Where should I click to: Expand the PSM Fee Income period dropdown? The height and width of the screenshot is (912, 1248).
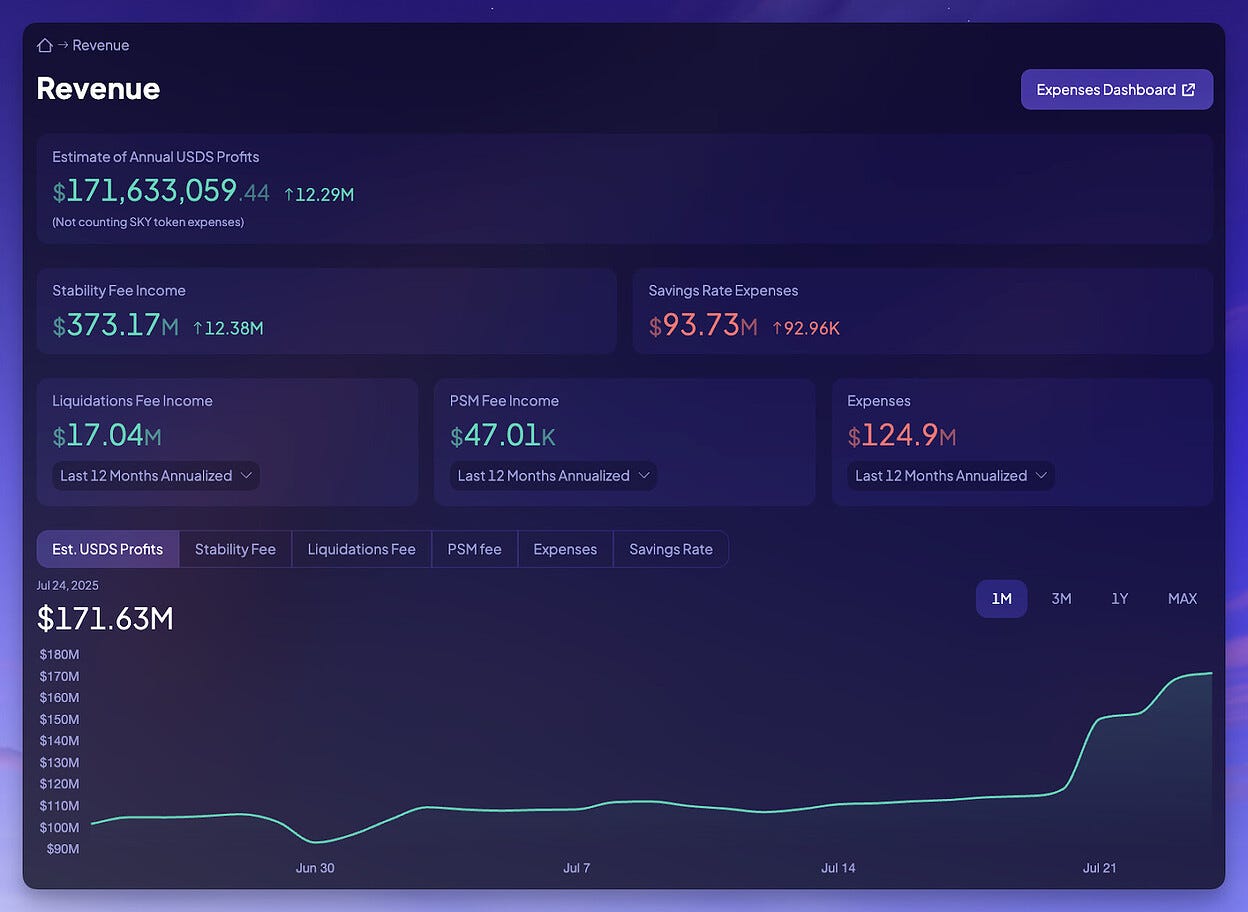click(553, 476)
